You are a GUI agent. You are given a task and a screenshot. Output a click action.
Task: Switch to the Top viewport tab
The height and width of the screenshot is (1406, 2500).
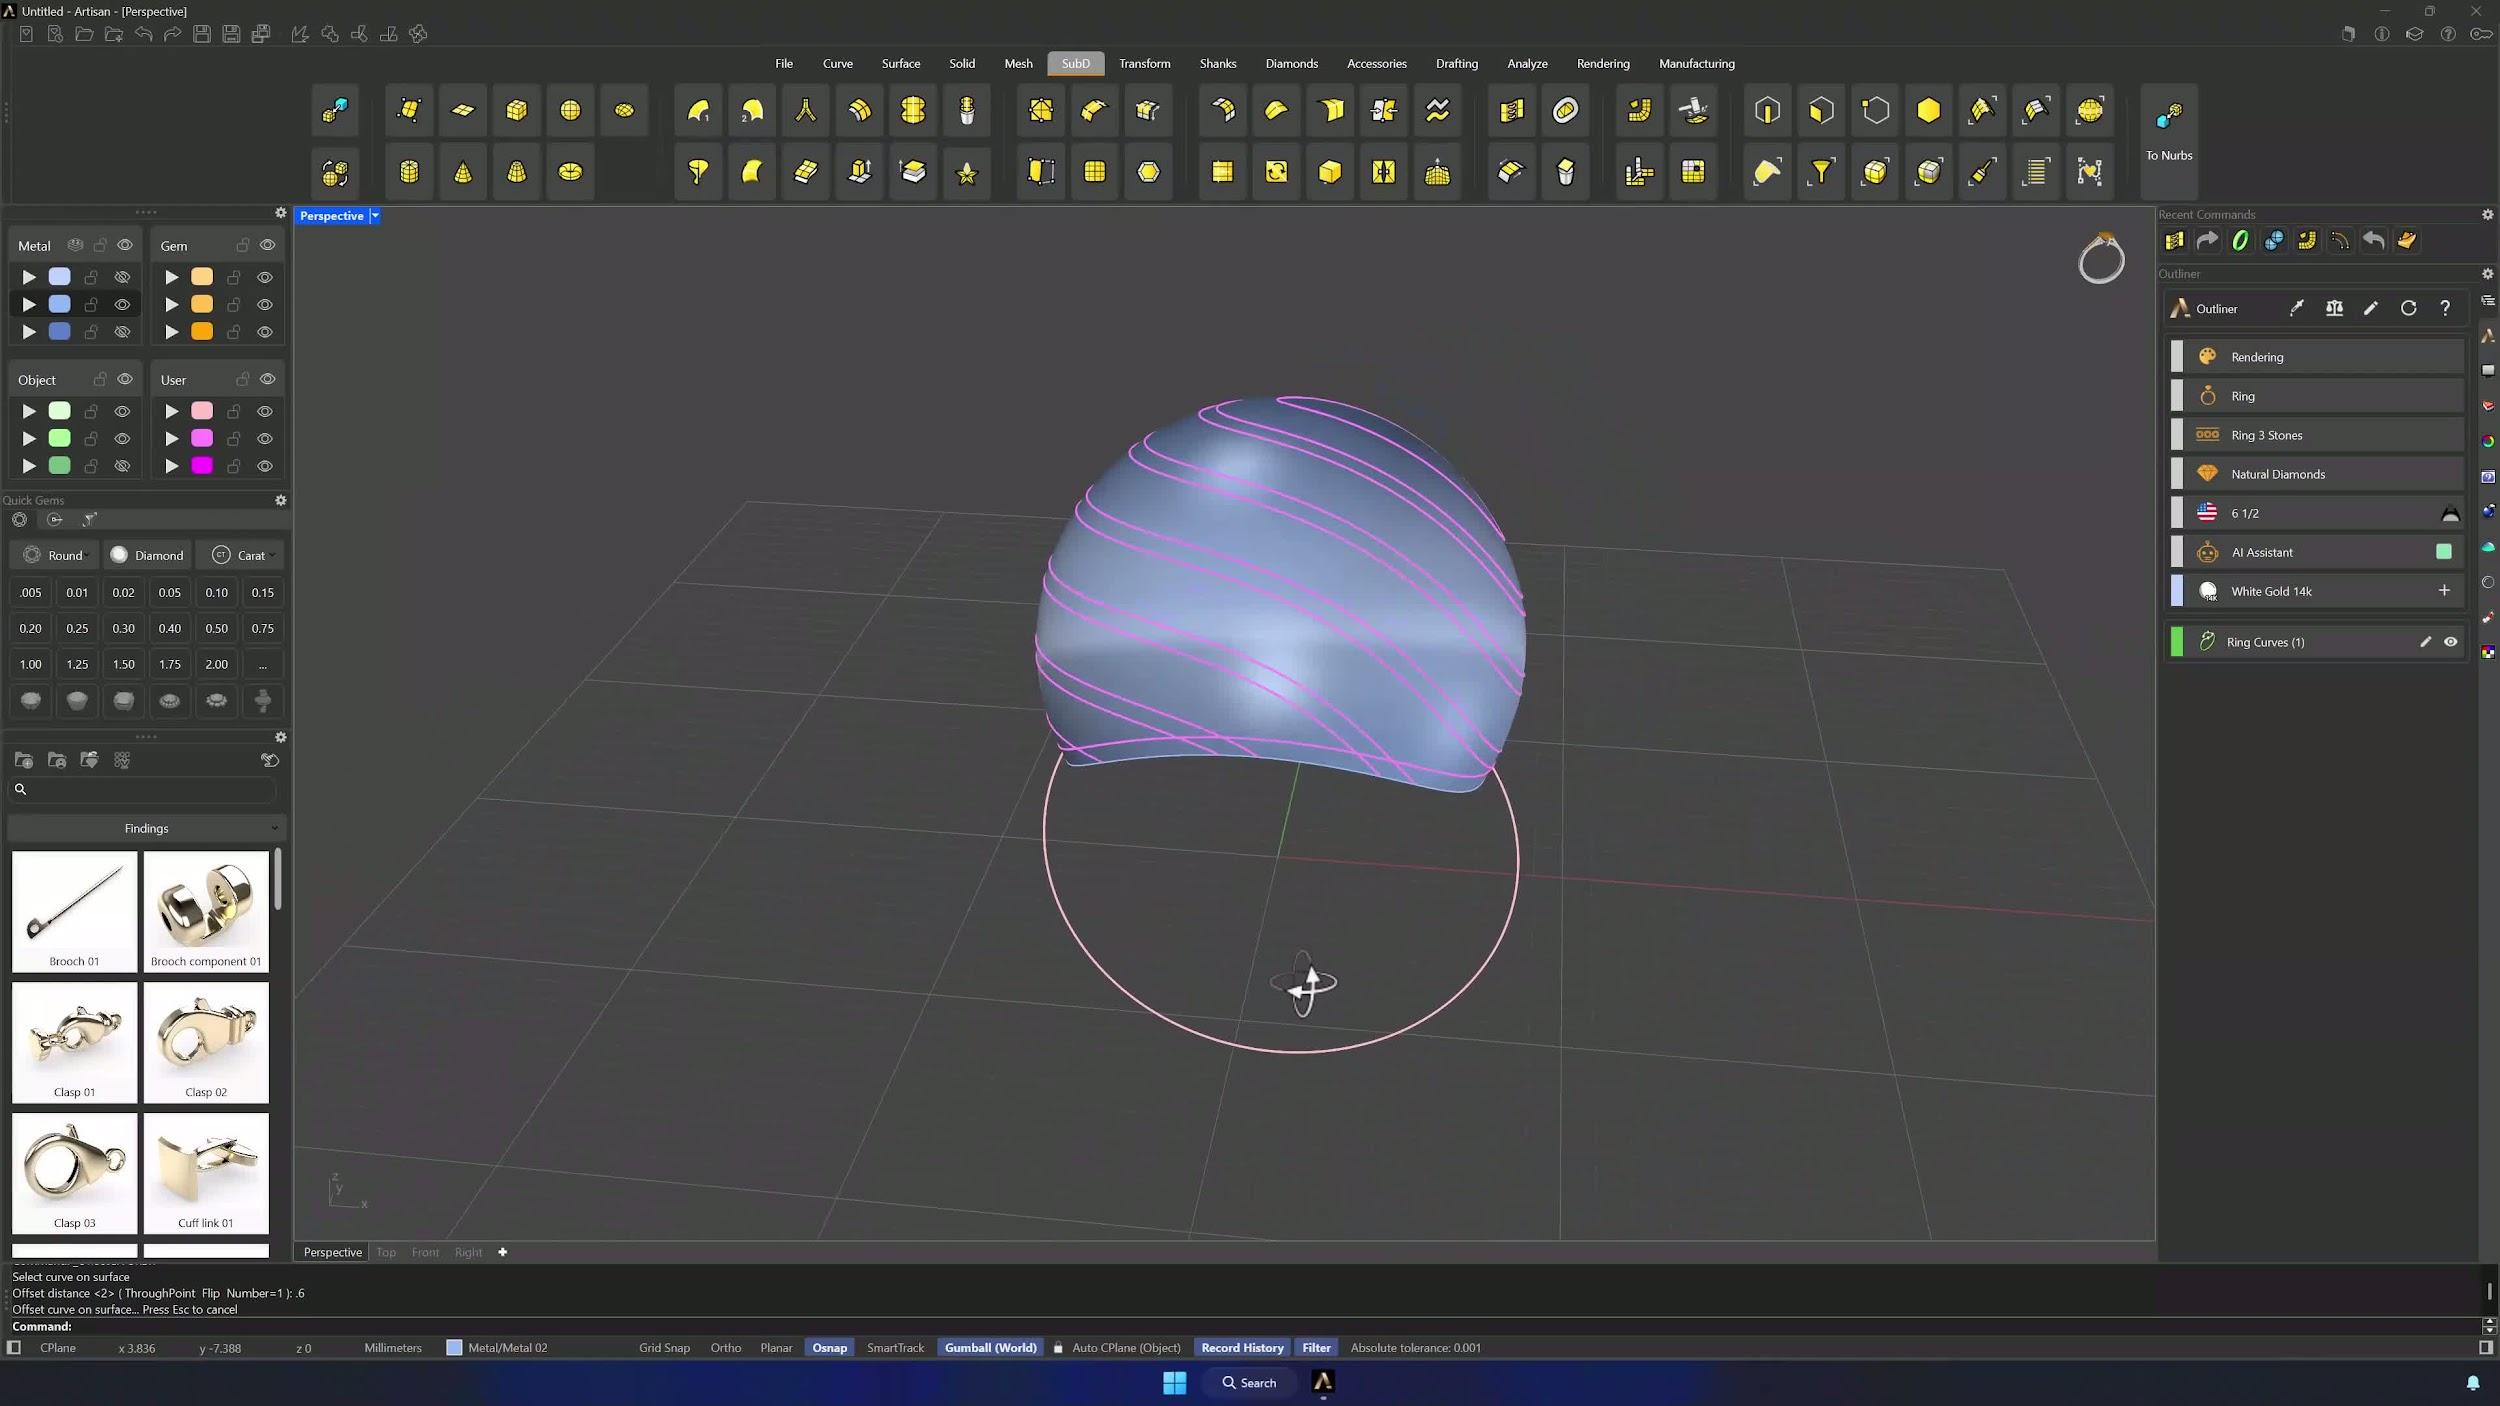386,1252
